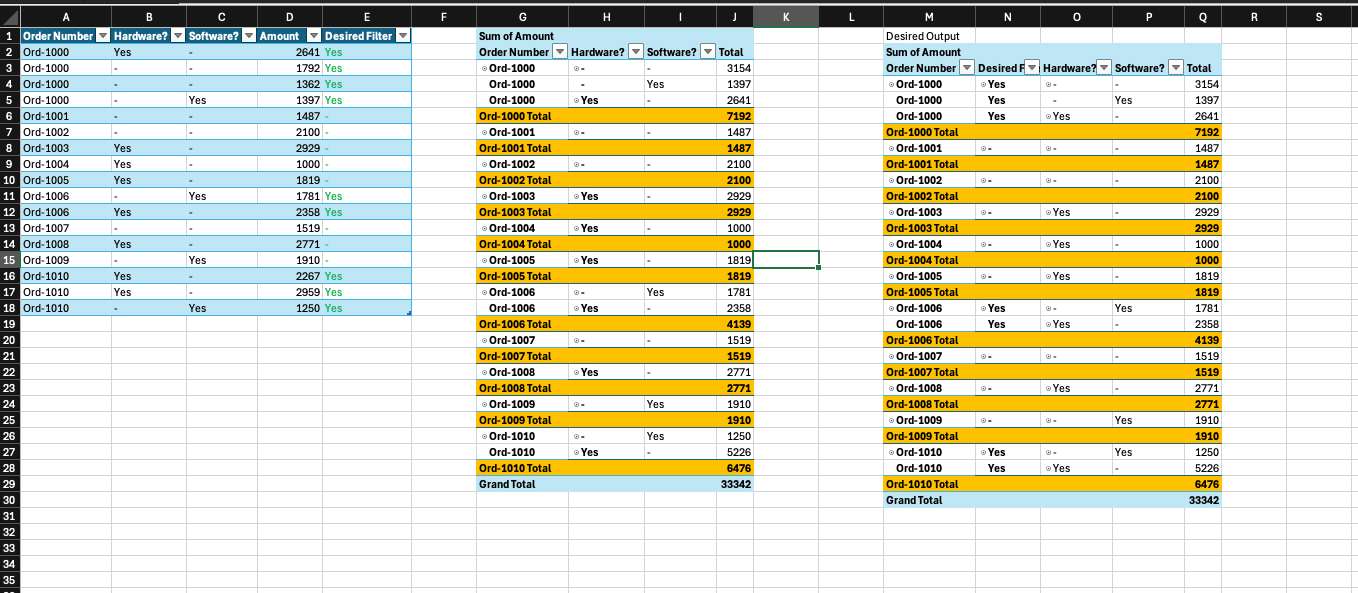1358x593 pixels.
Task: Click value 4139 in column J
Action: 739,324
